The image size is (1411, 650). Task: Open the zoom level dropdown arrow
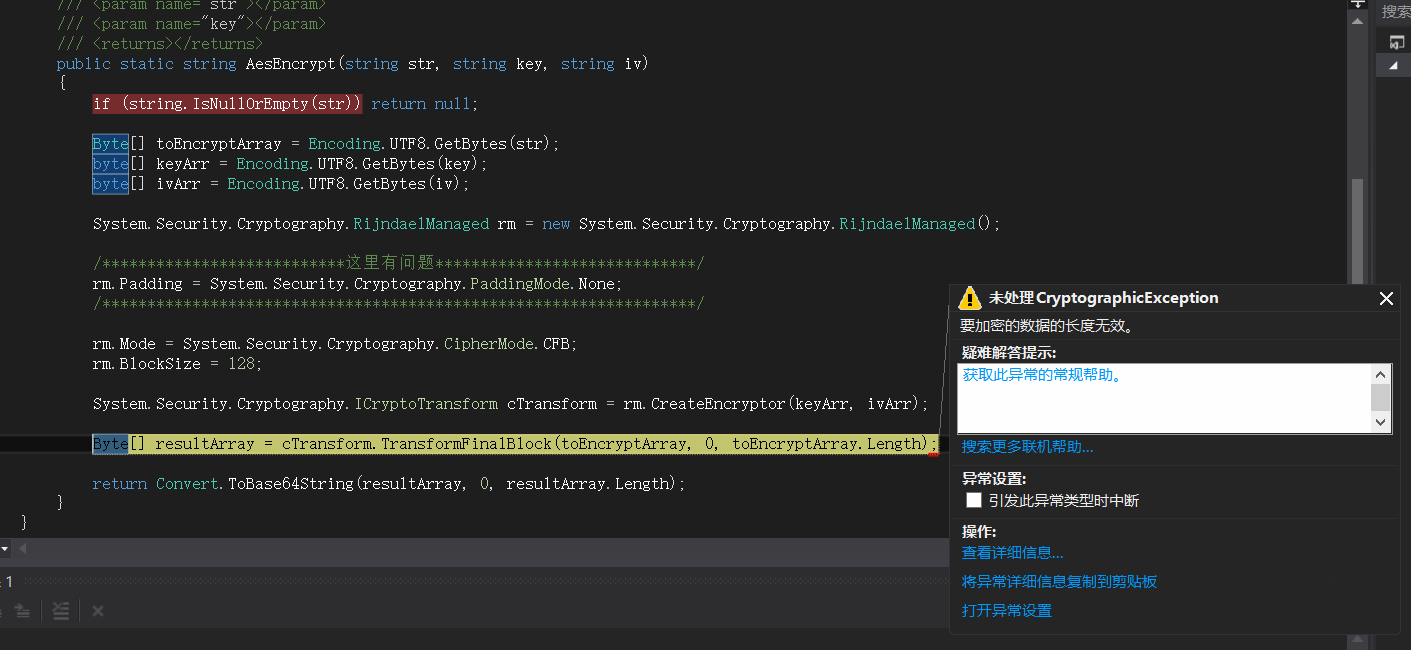4,548
